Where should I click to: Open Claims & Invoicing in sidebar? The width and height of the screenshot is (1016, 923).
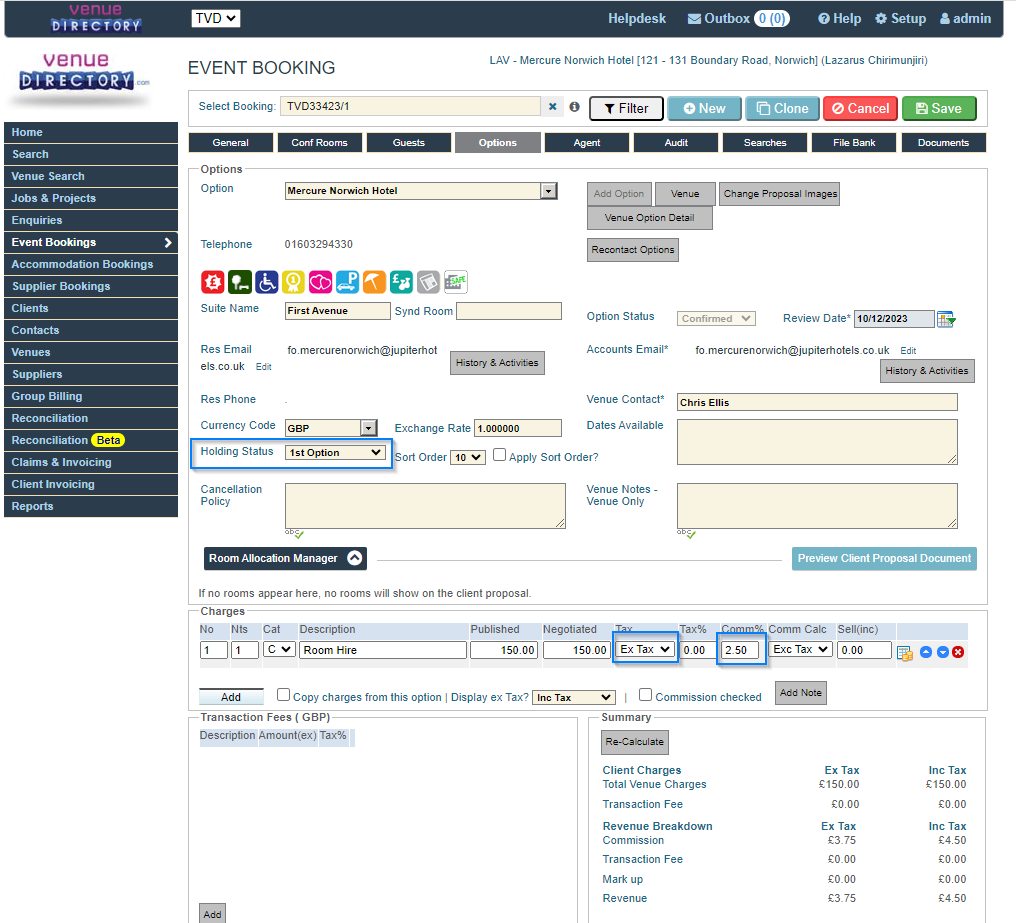91,462
